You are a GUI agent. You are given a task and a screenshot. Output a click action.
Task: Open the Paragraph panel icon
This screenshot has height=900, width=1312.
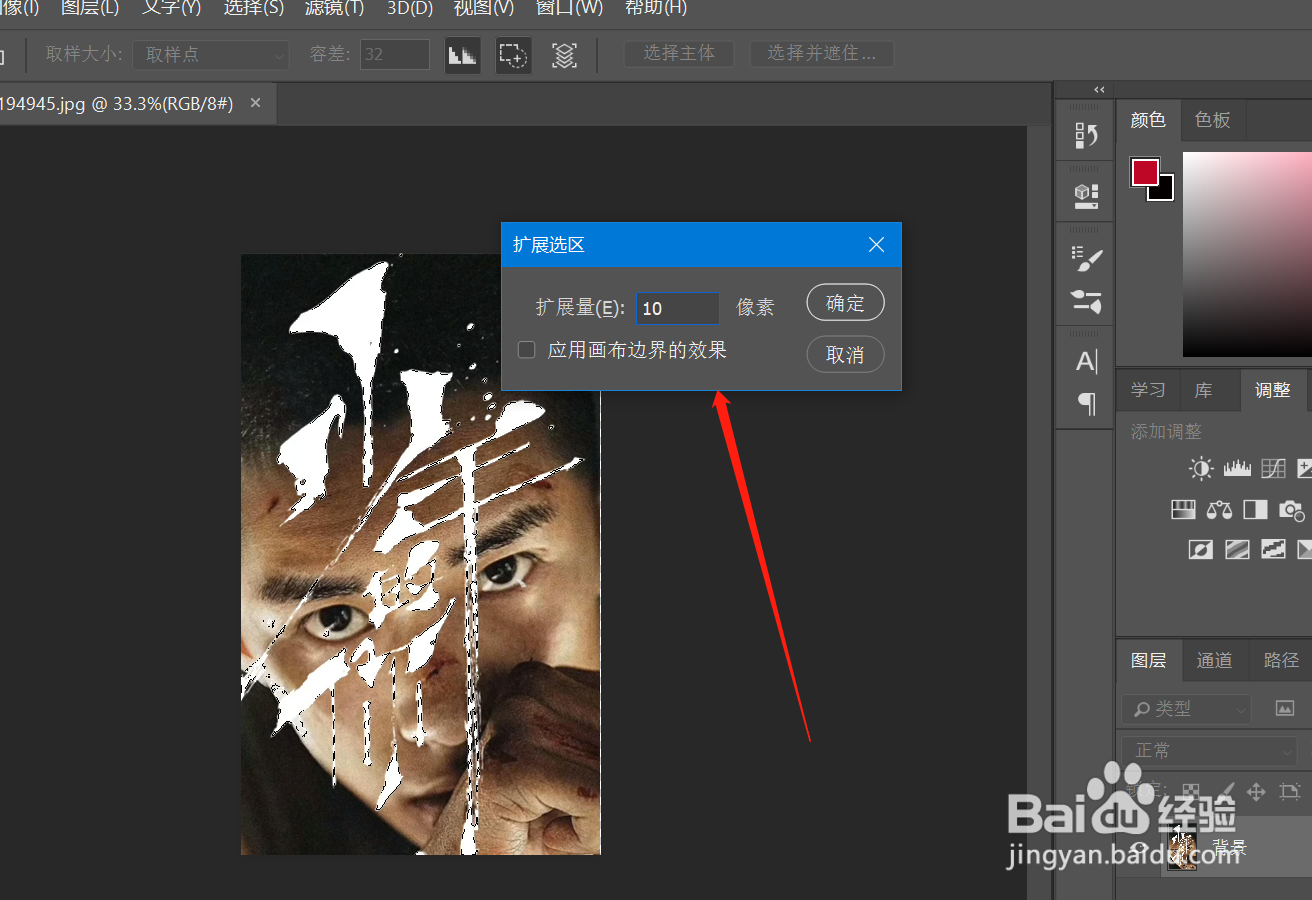tap(1086, 404)
